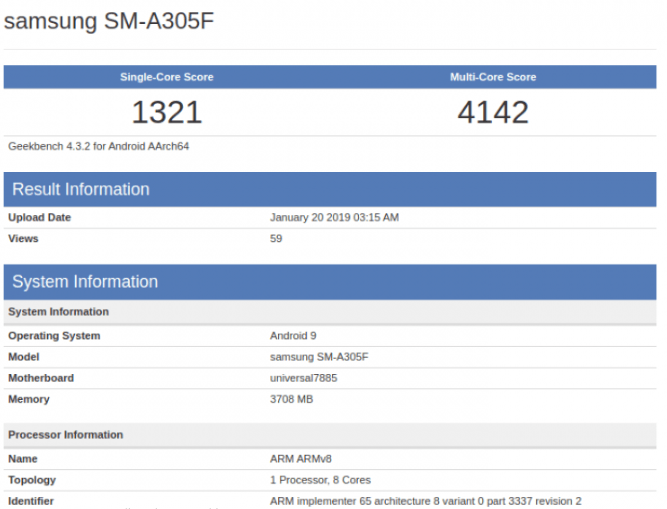Select the 'Operating System' row label
Image resolution: width=667 pixels, height=509 pixels.
pos(54,336)
